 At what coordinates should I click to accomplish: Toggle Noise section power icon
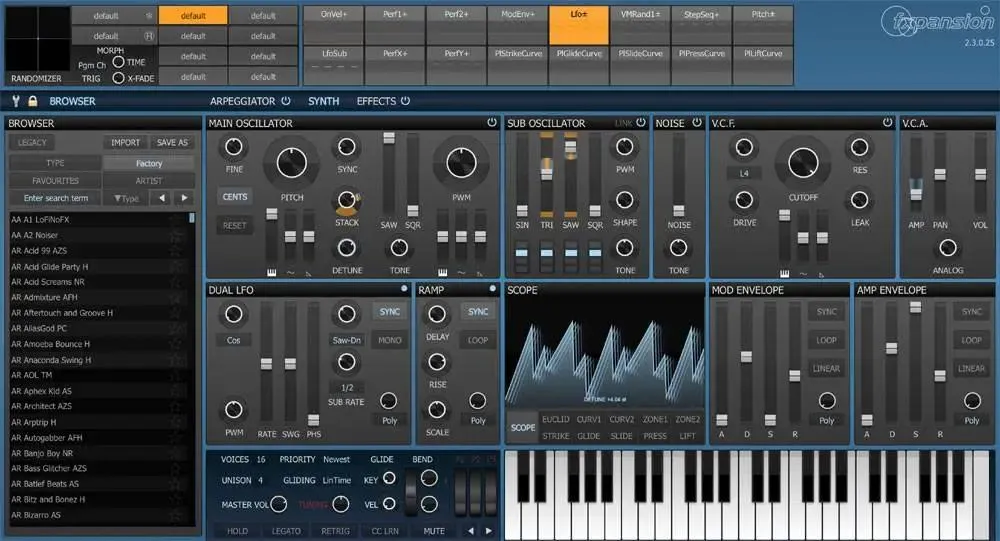696,122
